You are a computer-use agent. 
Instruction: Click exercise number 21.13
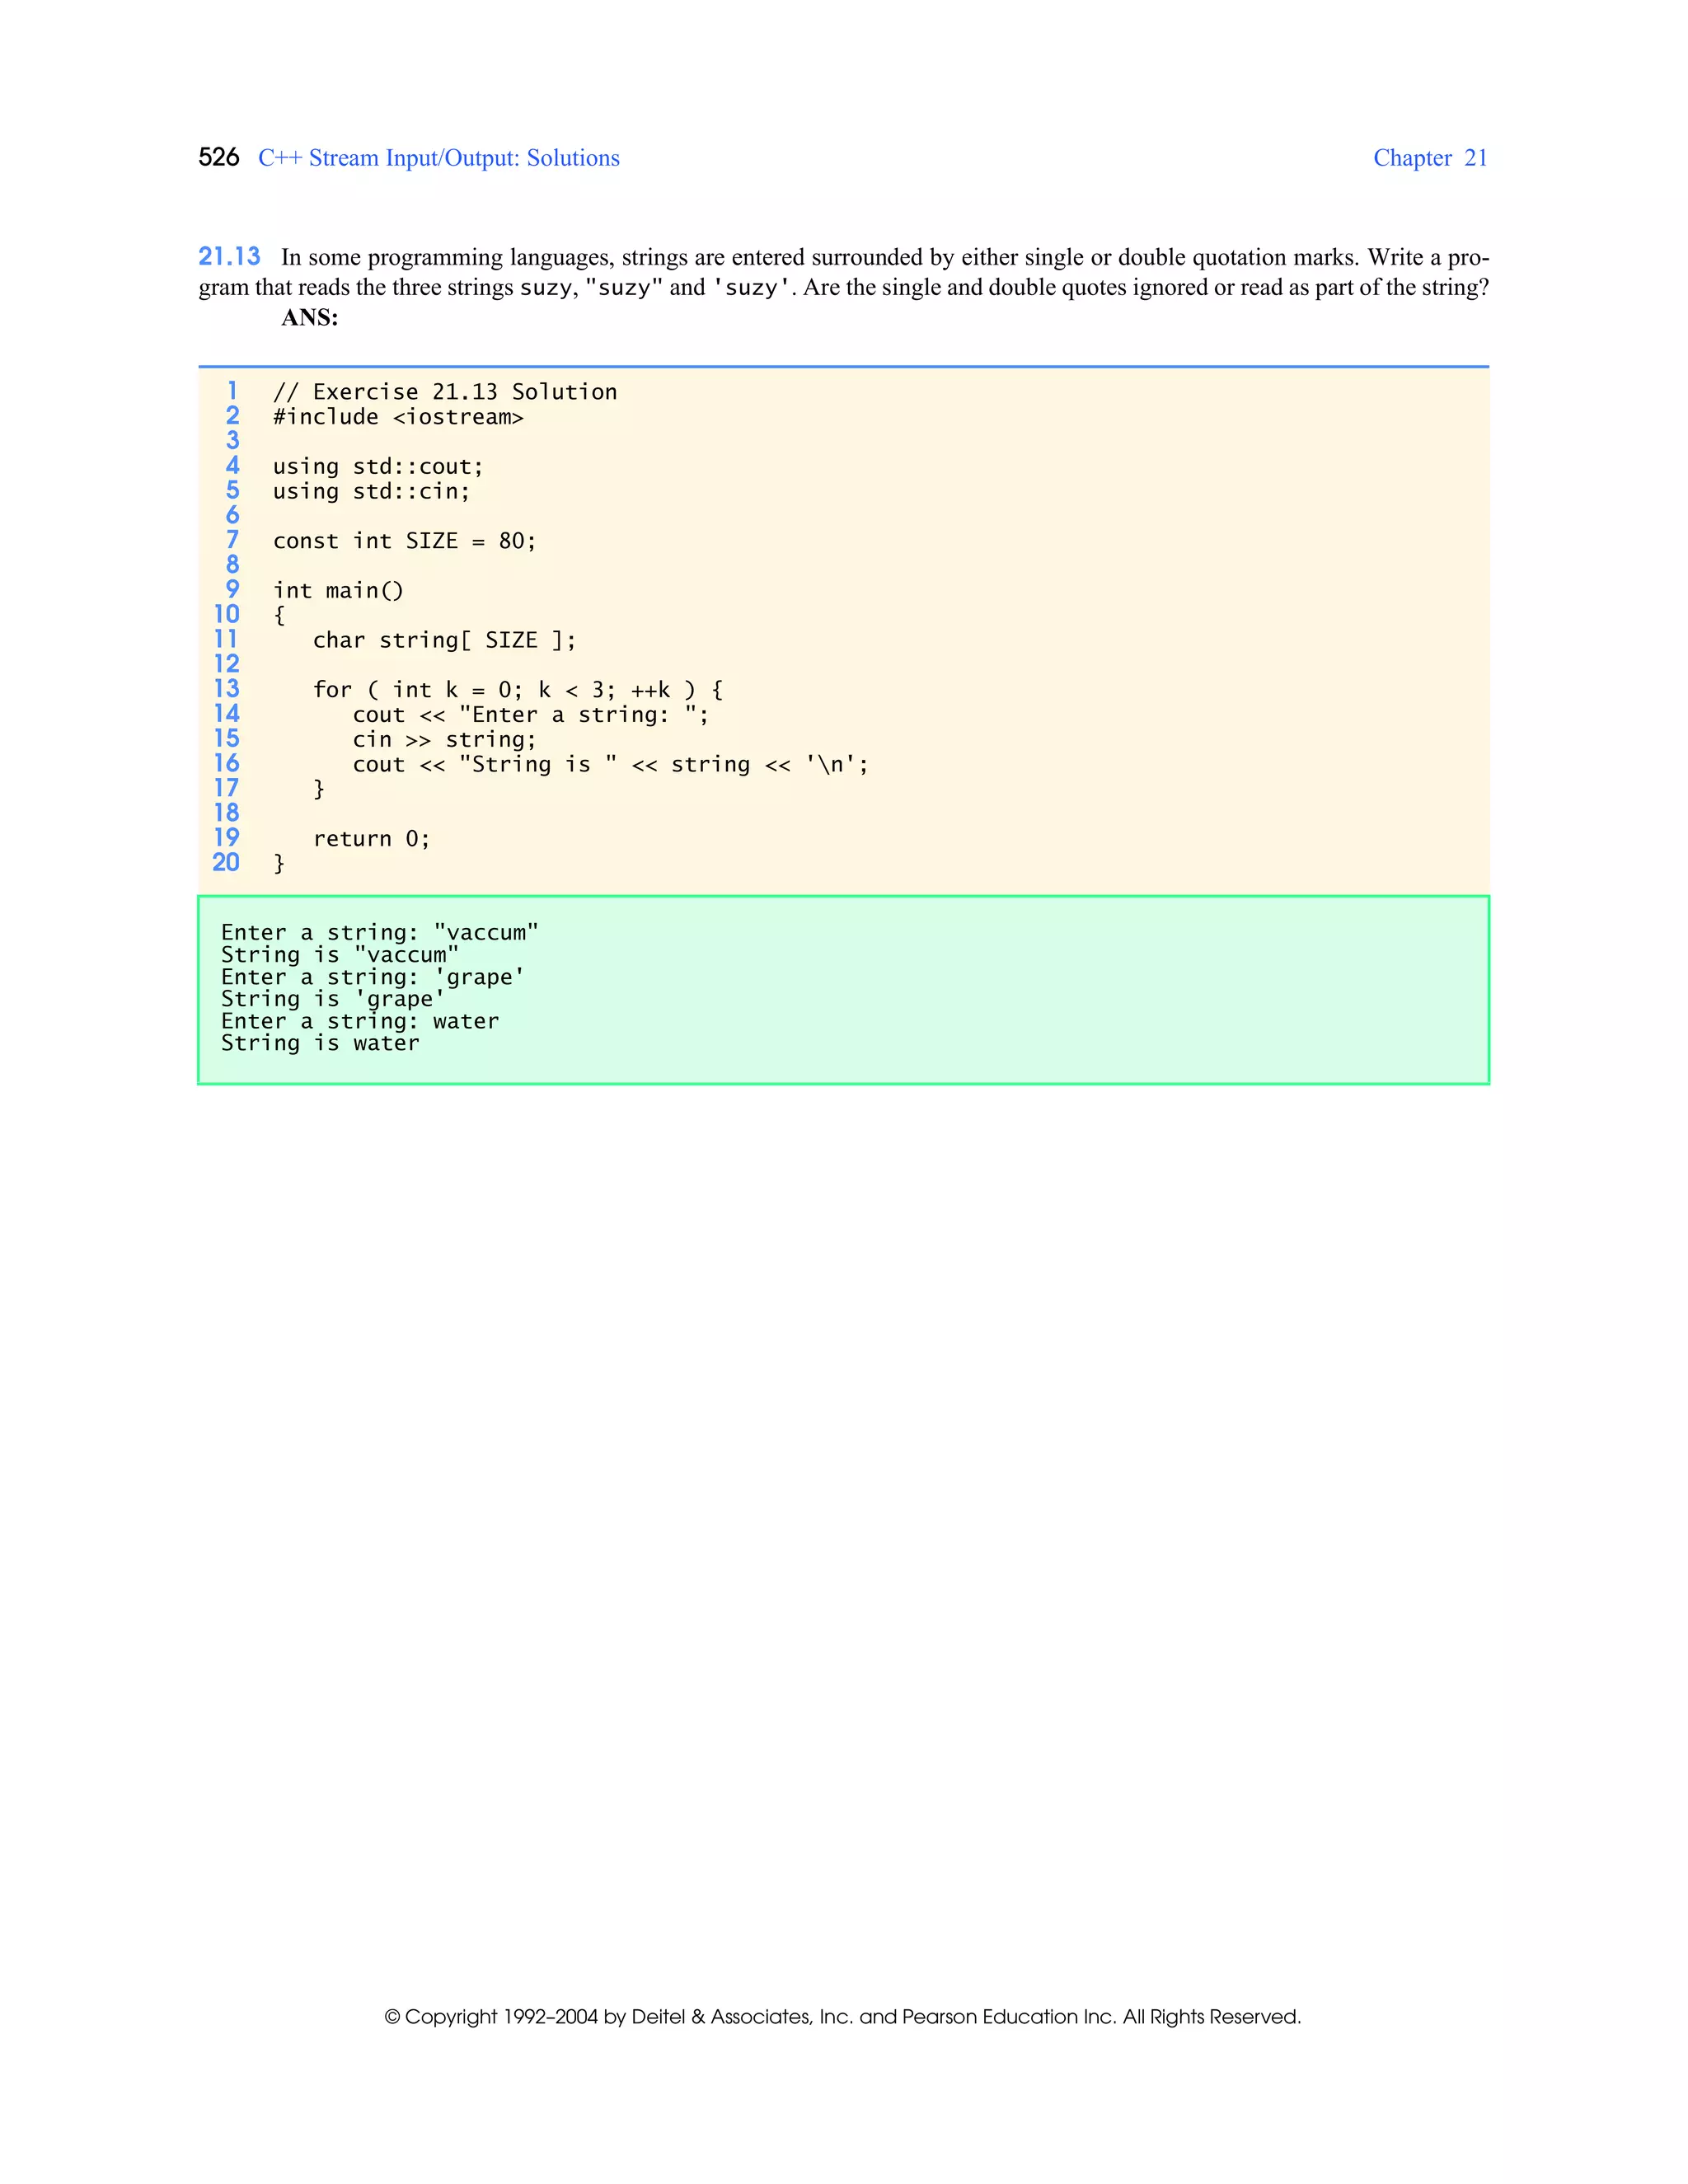tap(229, 257)
